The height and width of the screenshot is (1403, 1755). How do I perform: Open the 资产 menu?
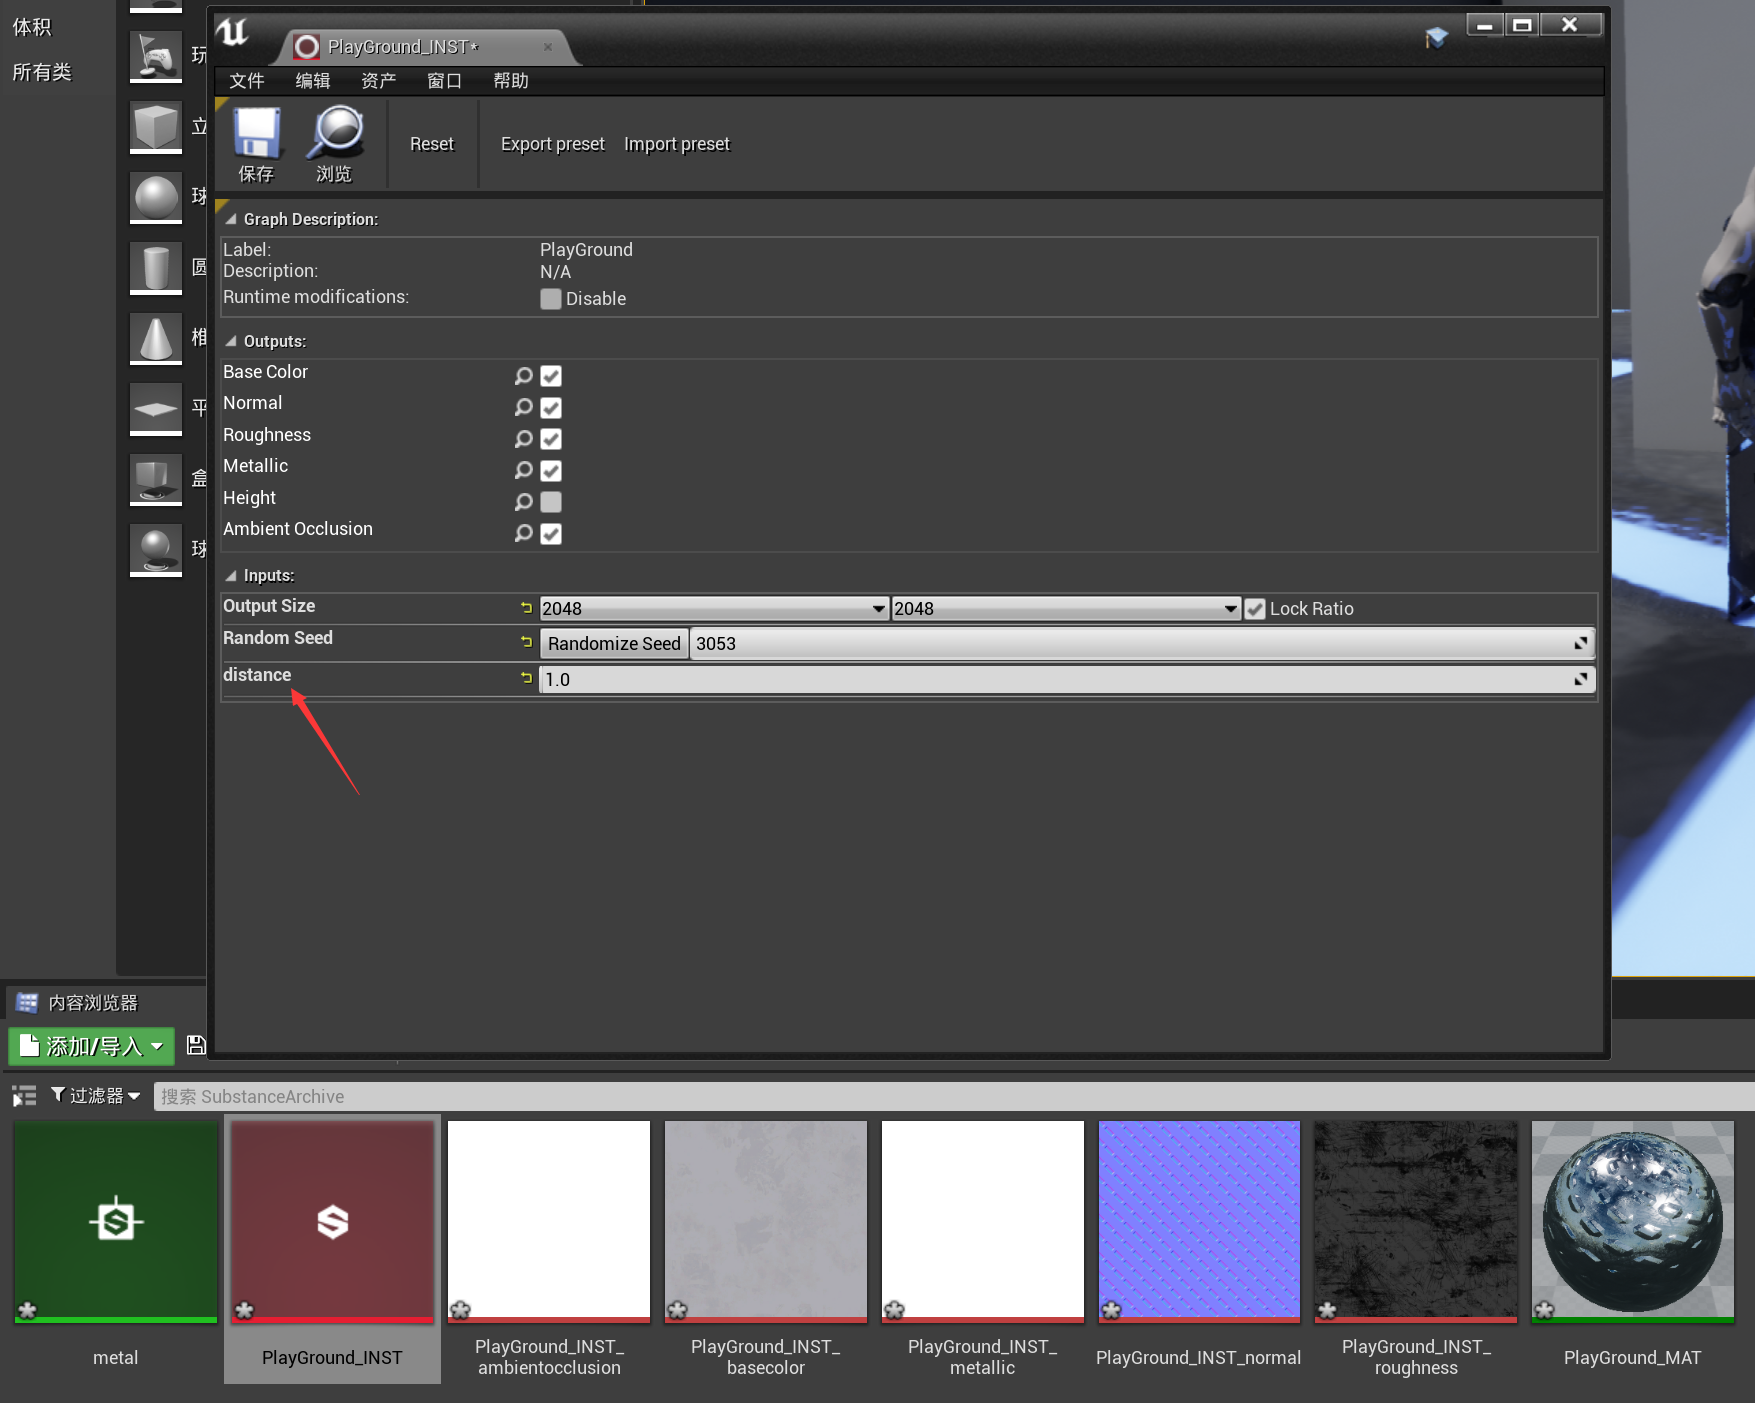click(x=378, y=81)
